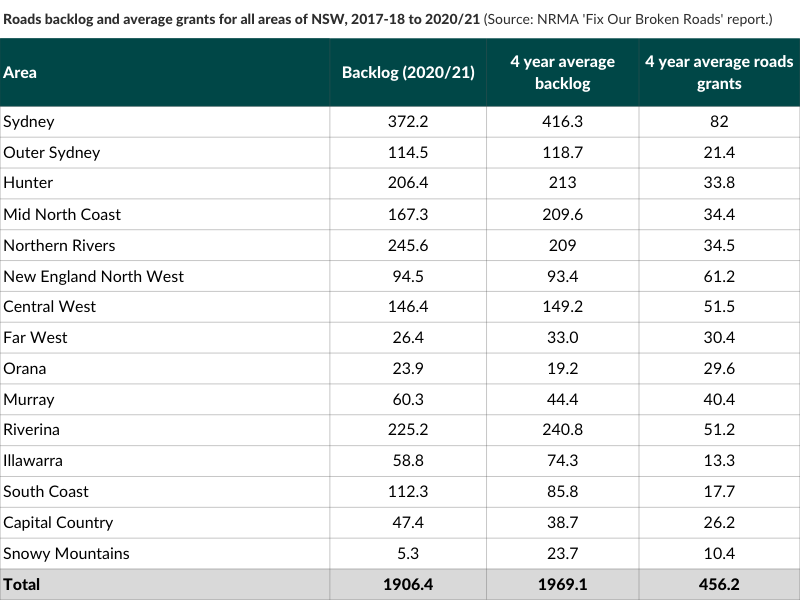Image resolution: width=800 pixels, height=600 pixels.
Task: Click Hunter's backlog value 206.4
Action: (x=408, y=183)
